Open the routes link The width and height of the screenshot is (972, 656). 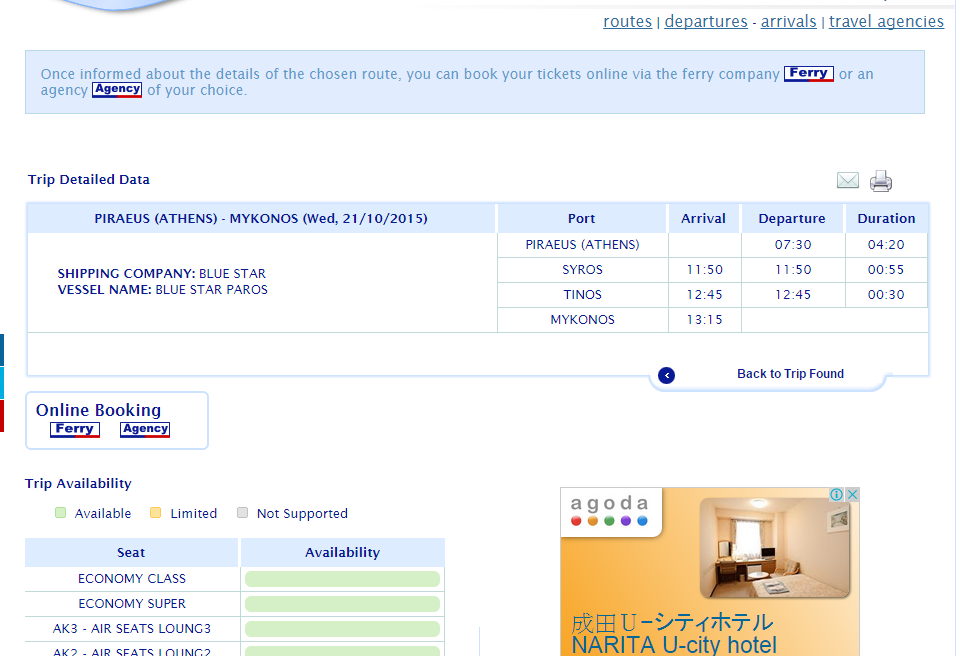coord(627,22)
